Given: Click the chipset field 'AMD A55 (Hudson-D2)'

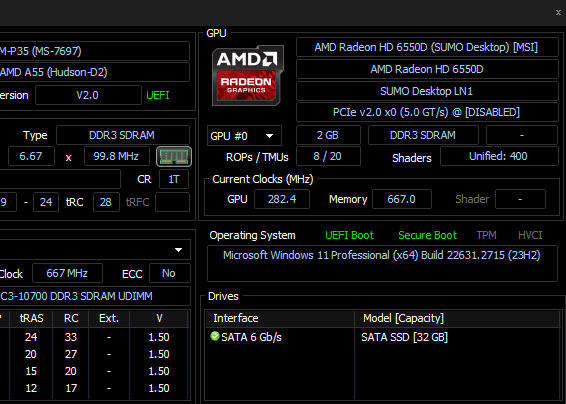Looking at the screenshot, I should click(x=95, y=72).
